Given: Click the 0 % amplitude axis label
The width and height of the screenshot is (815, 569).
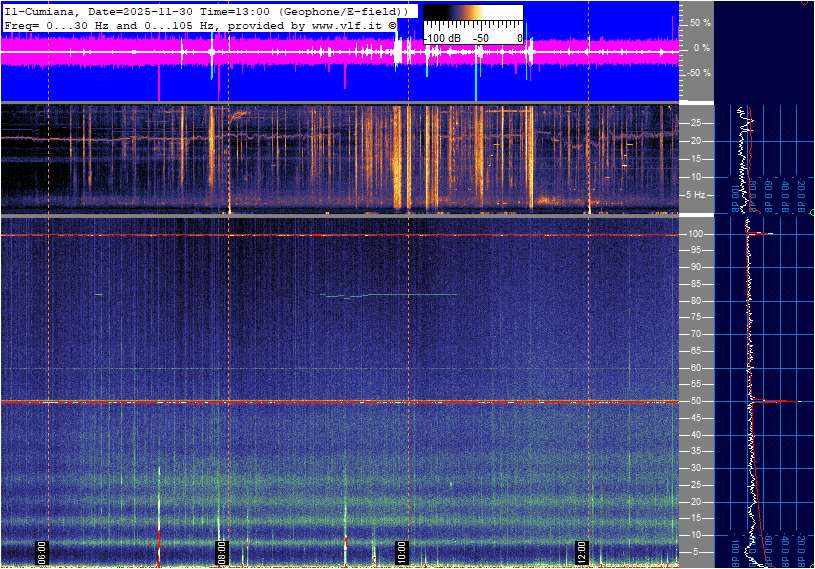Looking at the screenshot, I should pos(701,47).
